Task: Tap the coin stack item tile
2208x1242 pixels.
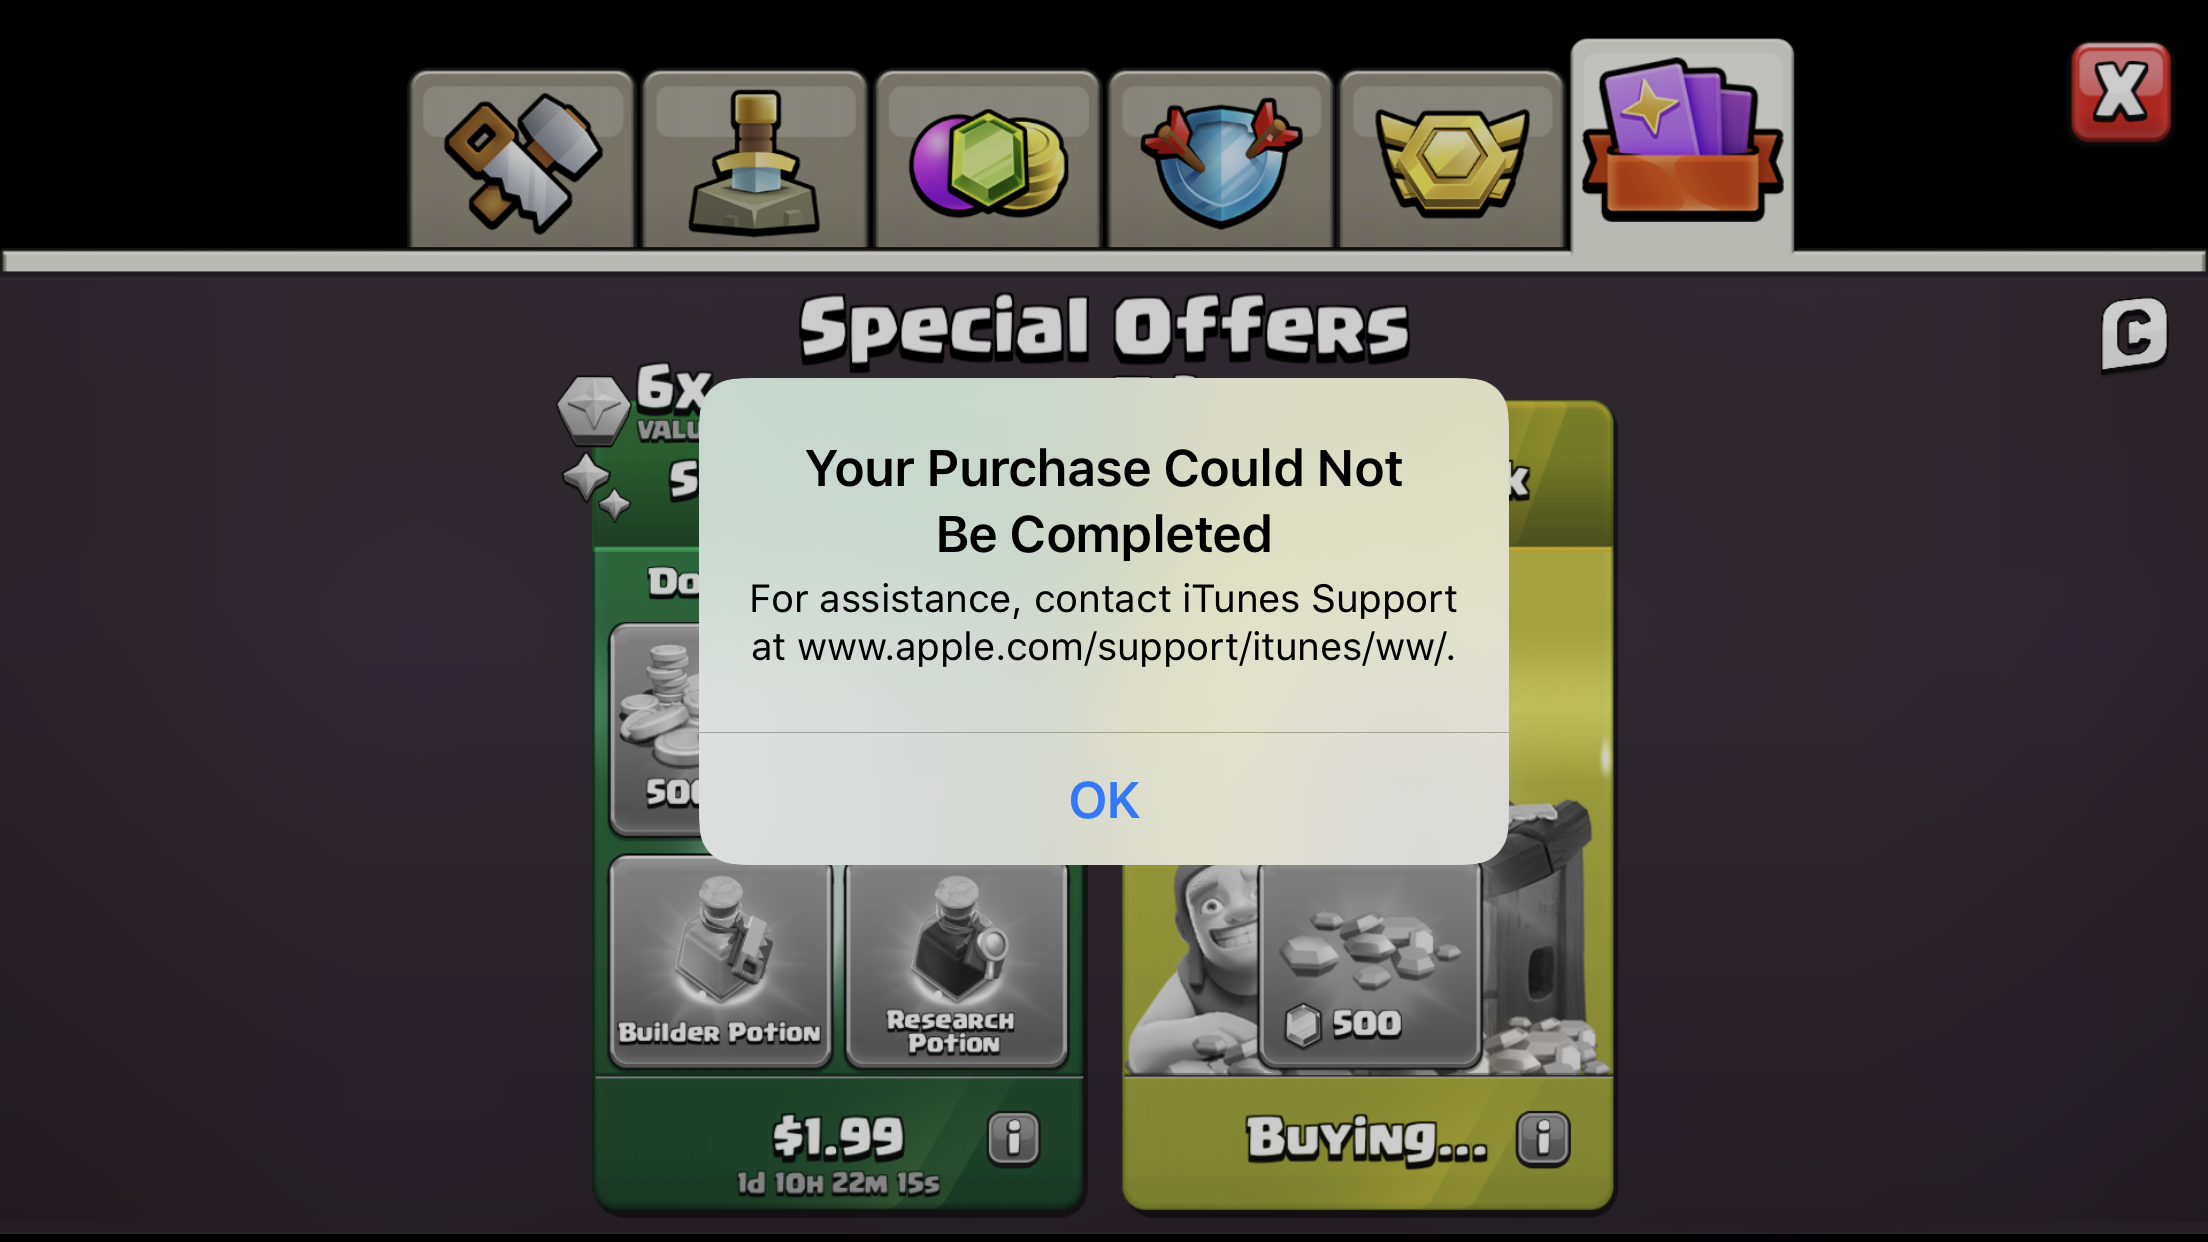Action: (x=656, y=730)
